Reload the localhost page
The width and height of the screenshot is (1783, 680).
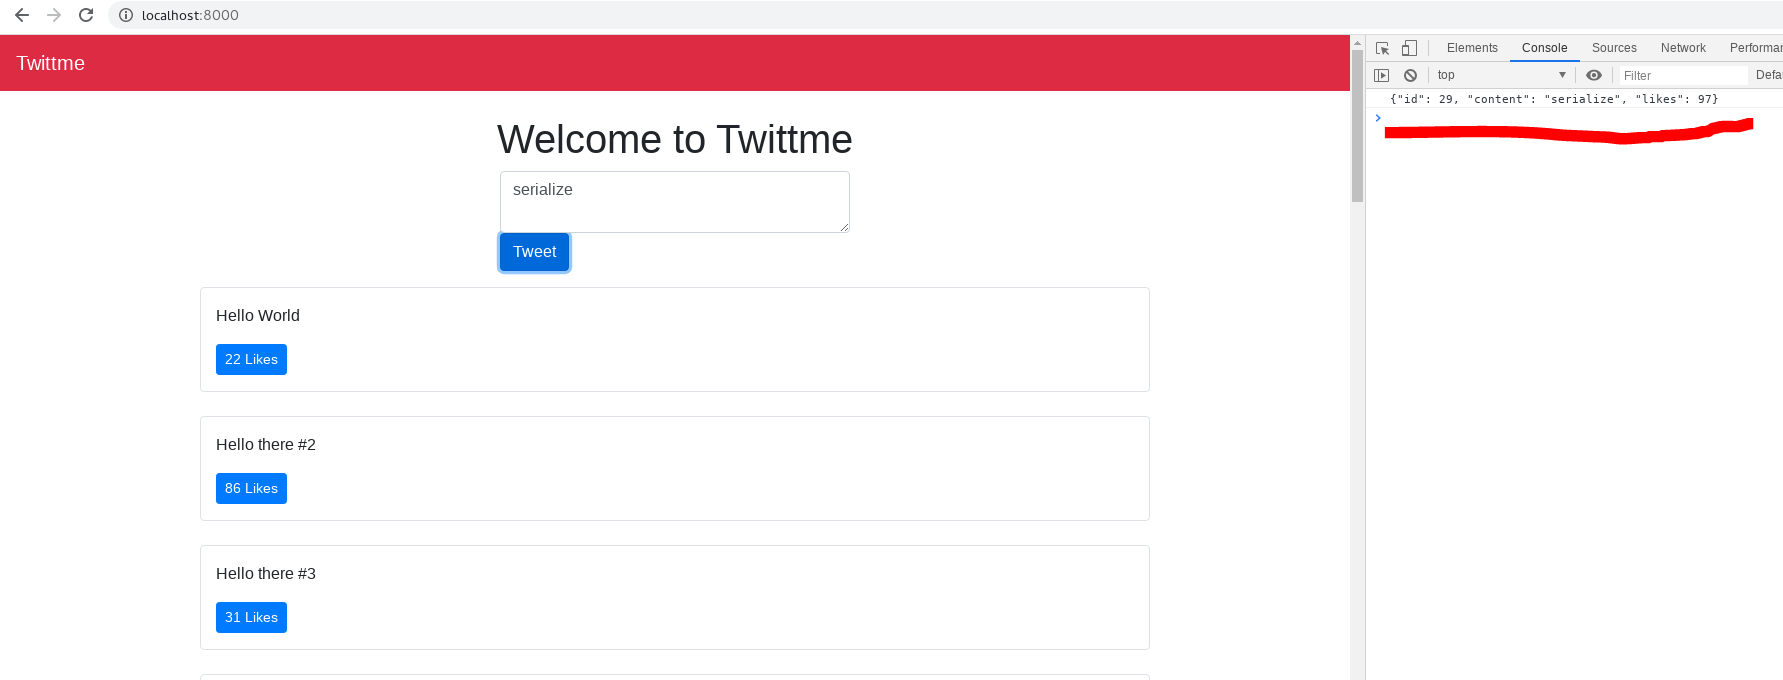(x=86, y=15)
